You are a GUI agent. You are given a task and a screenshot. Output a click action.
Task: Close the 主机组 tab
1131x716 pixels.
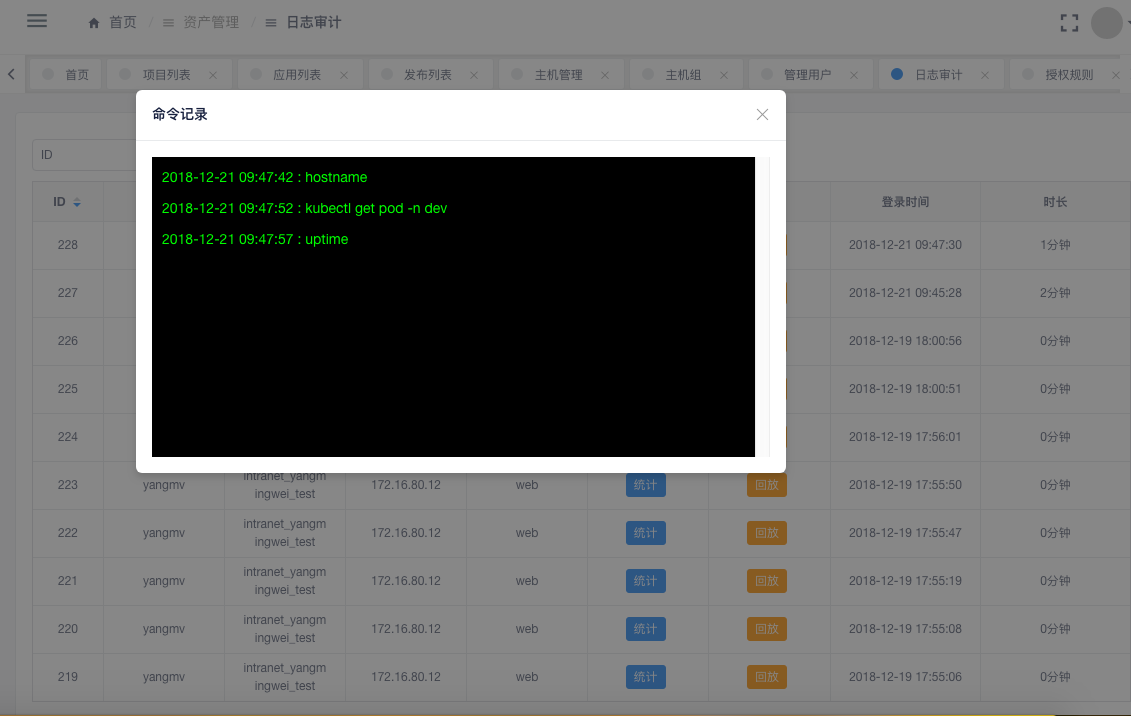click(723, 75)
